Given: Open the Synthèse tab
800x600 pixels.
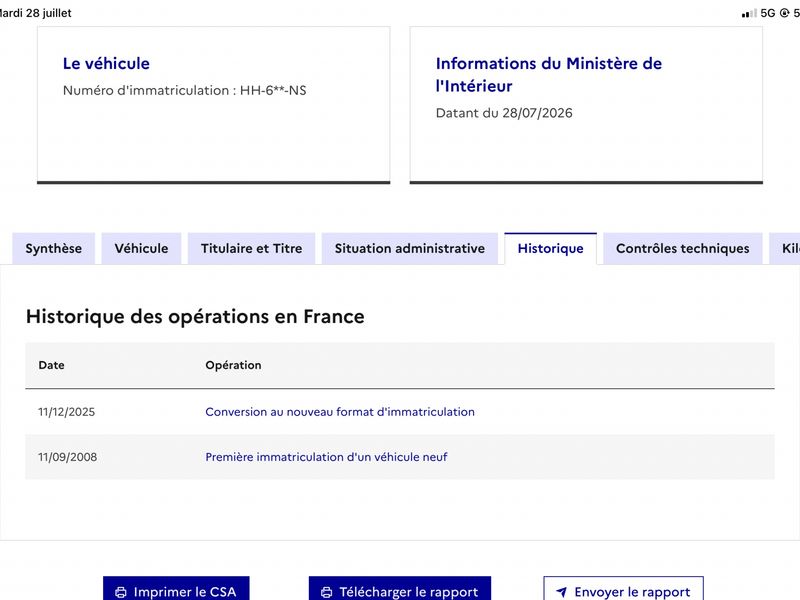Looking at the screenshot, I should coord(54,248).
